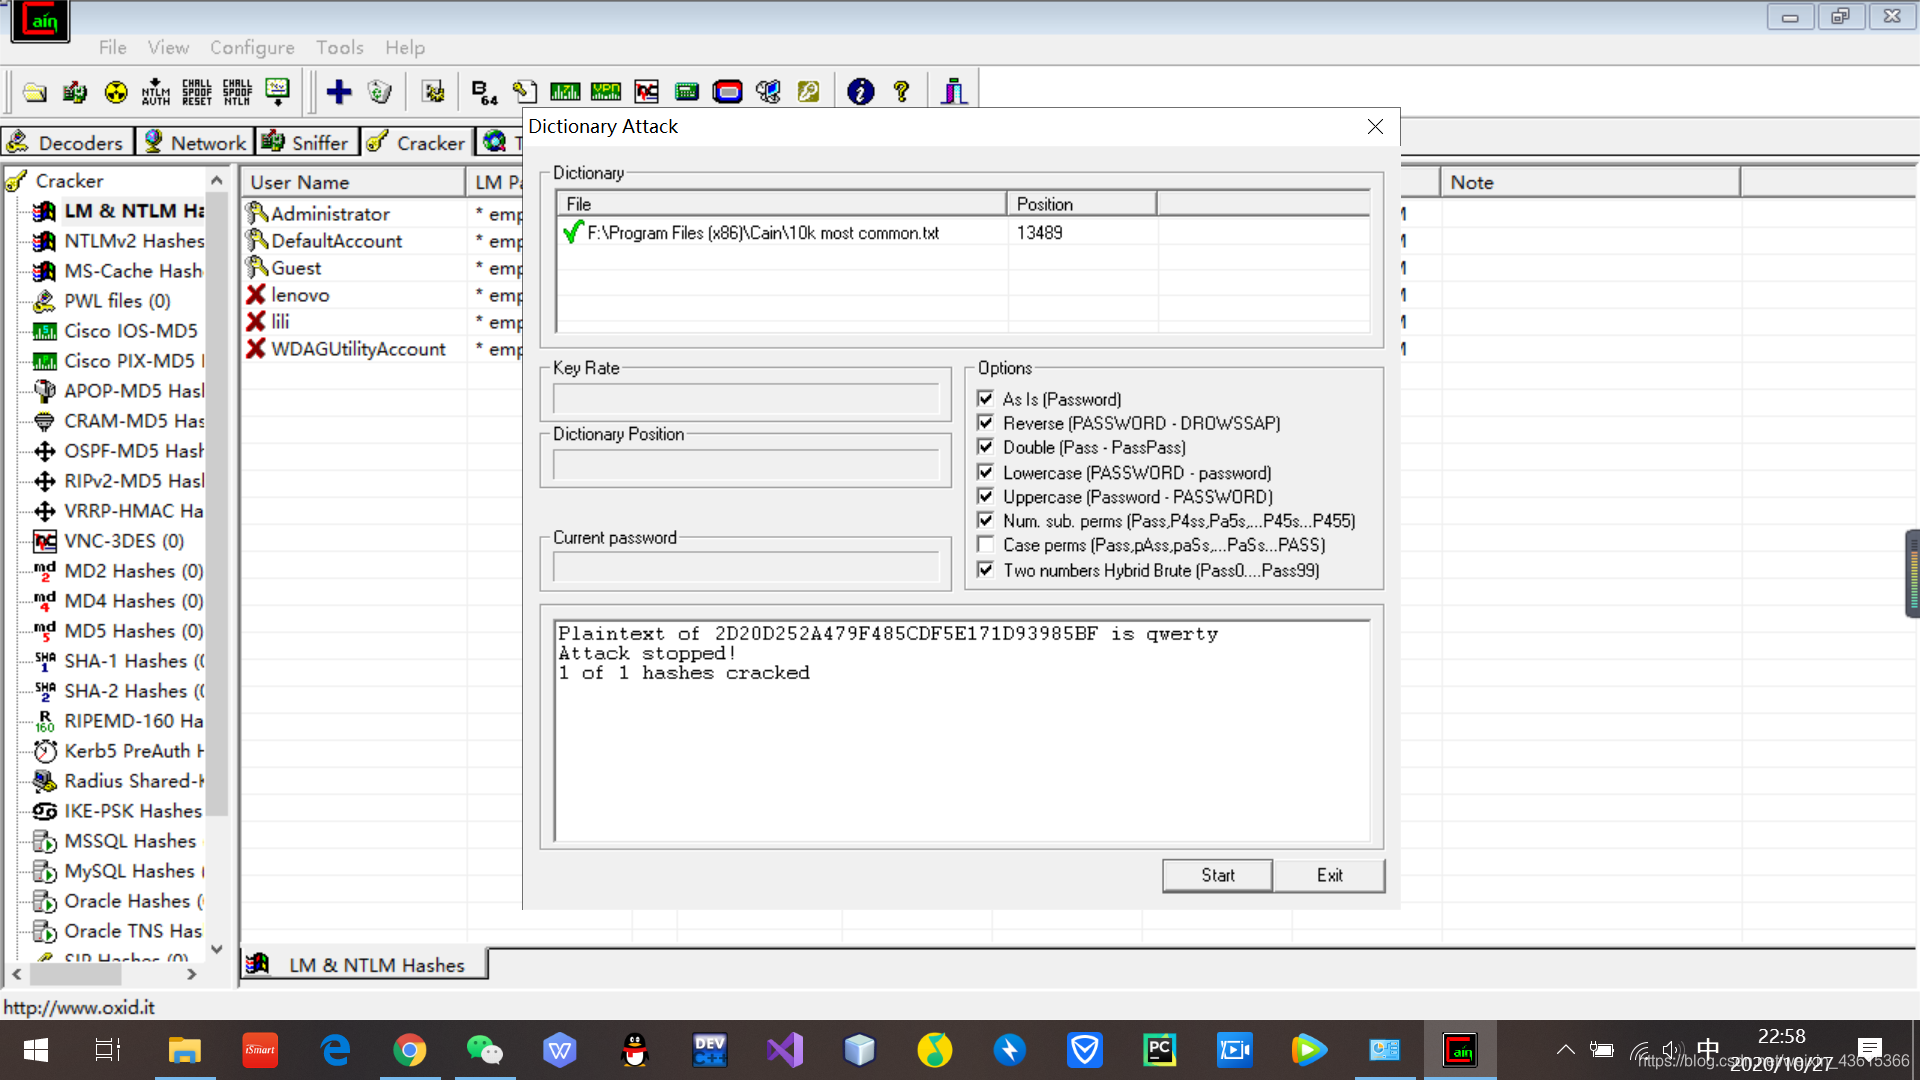
Task: Click Exit in the Dictionary Attack dialog
Action: (x=1329, y=875)
